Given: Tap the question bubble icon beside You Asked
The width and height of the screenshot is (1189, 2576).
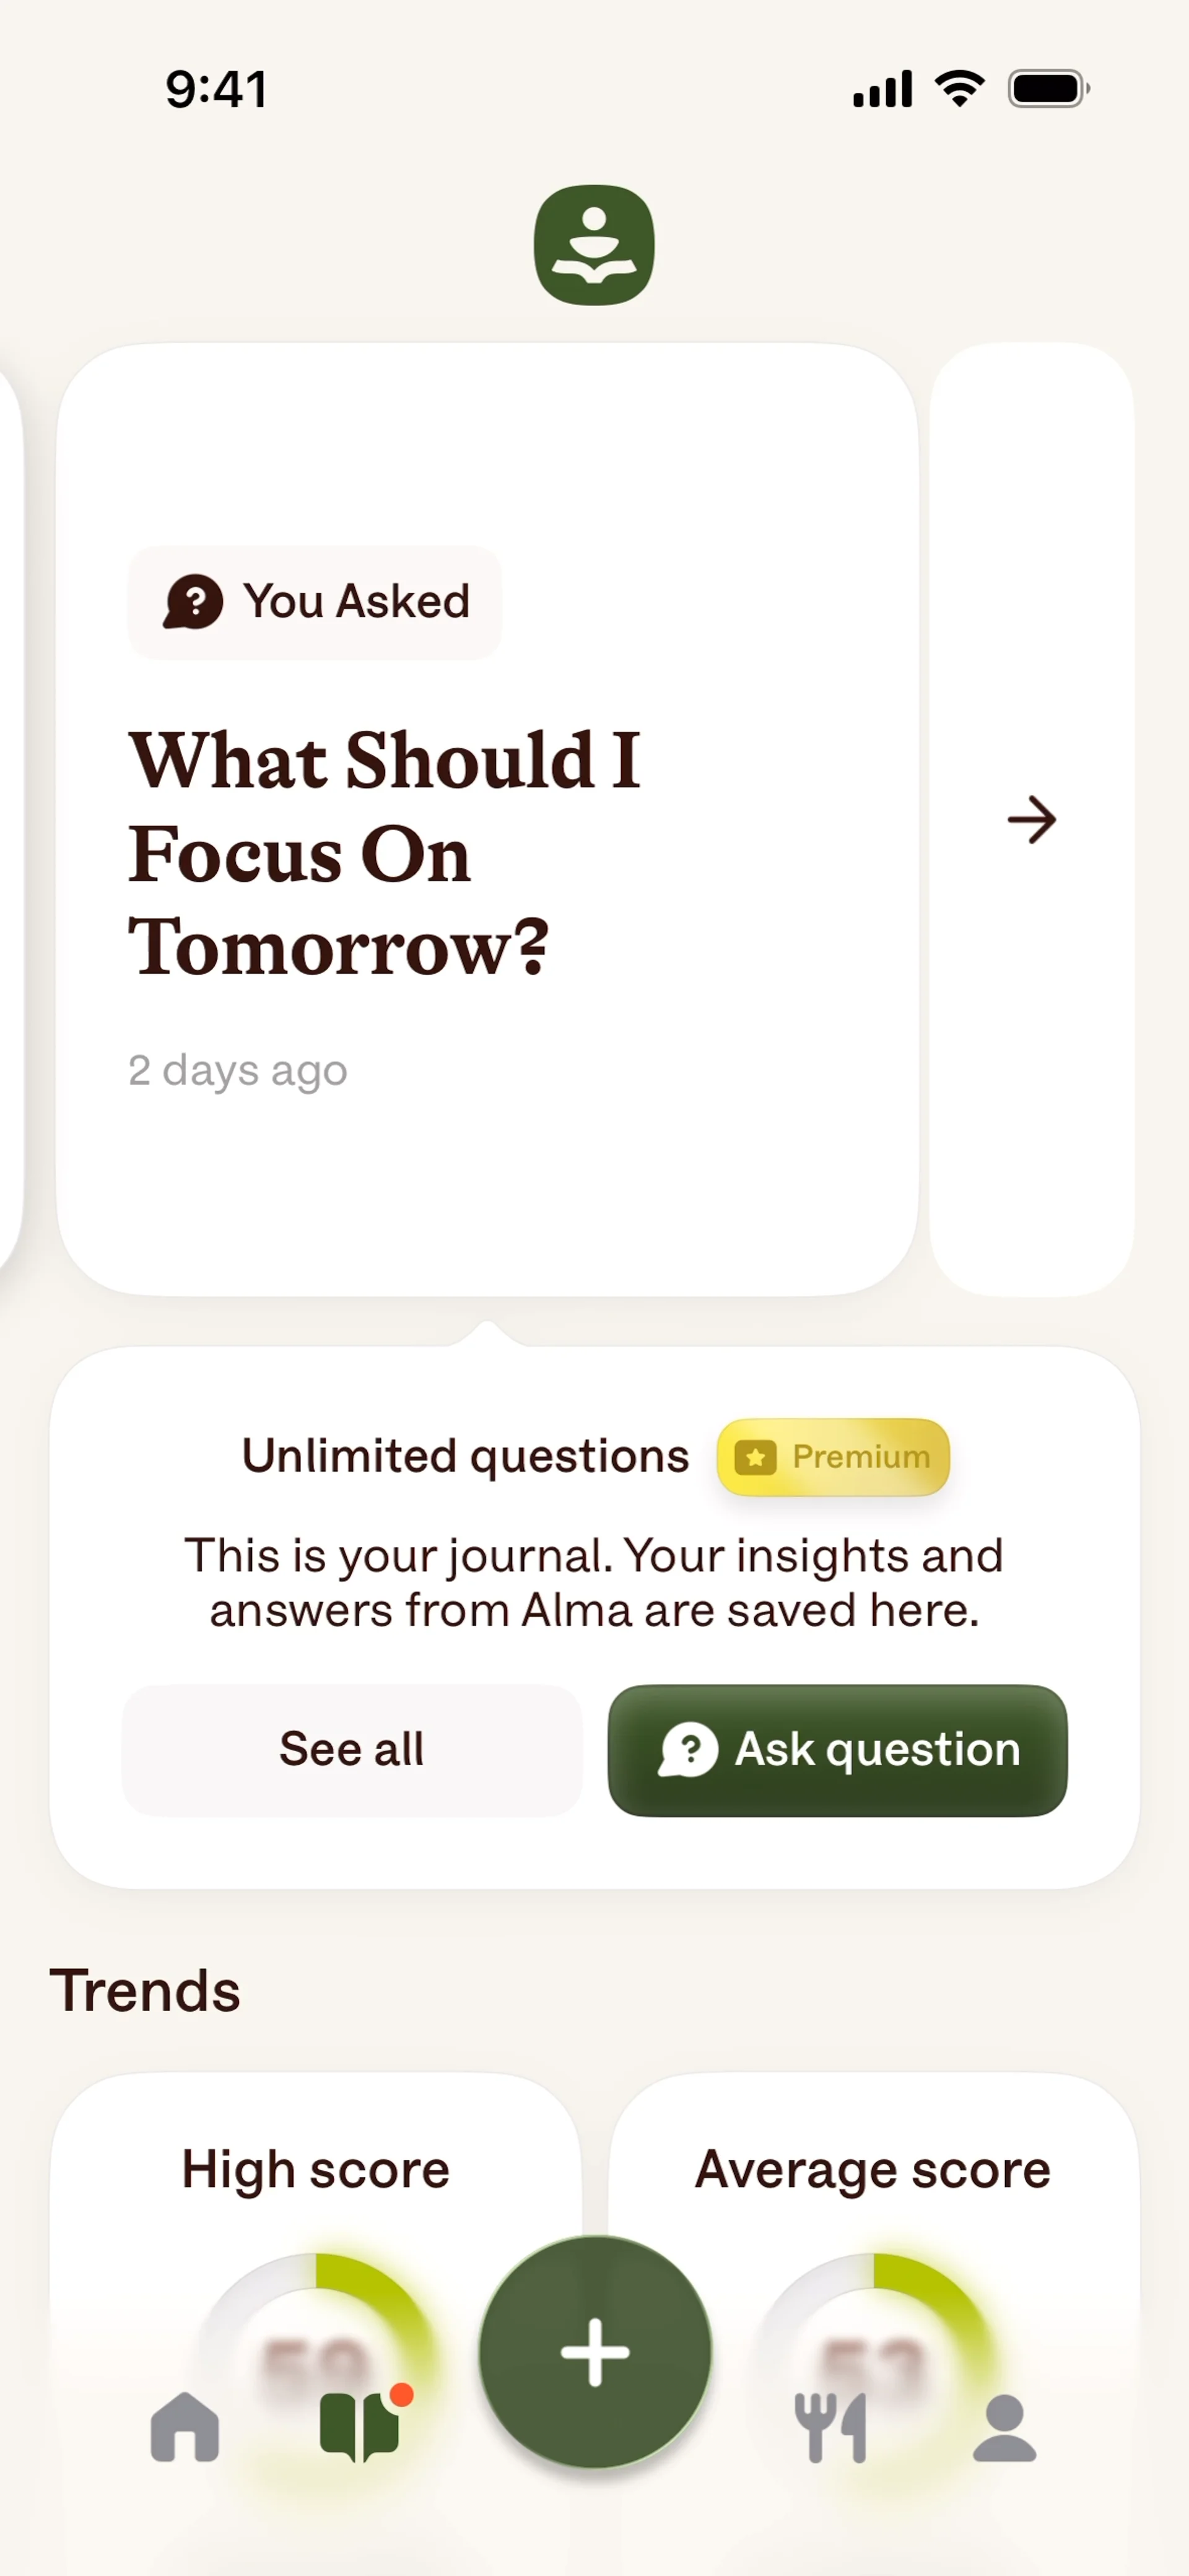Looking at the screenshot, I should 193,602.
